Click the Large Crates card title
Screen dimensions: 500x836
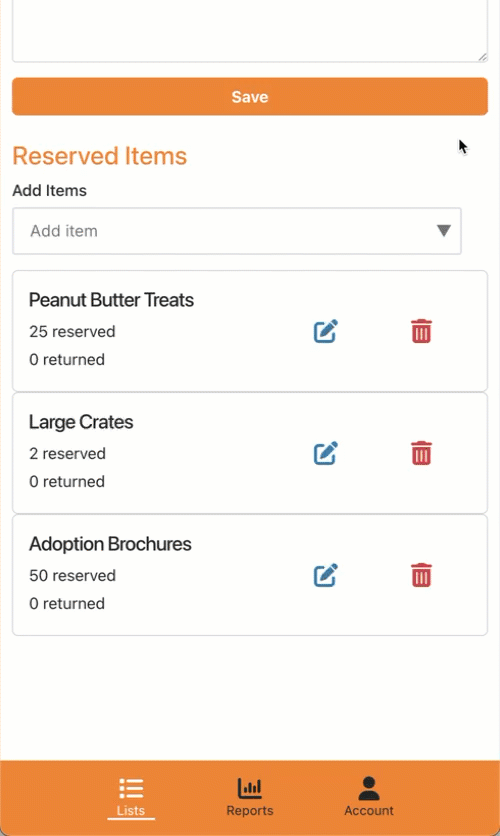pos(81,422)
